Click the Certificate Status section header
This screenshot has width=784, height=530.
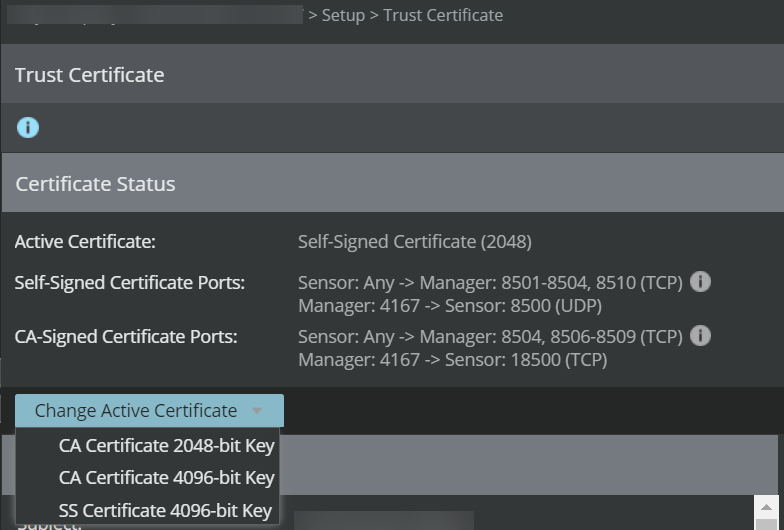pos(392,182)
